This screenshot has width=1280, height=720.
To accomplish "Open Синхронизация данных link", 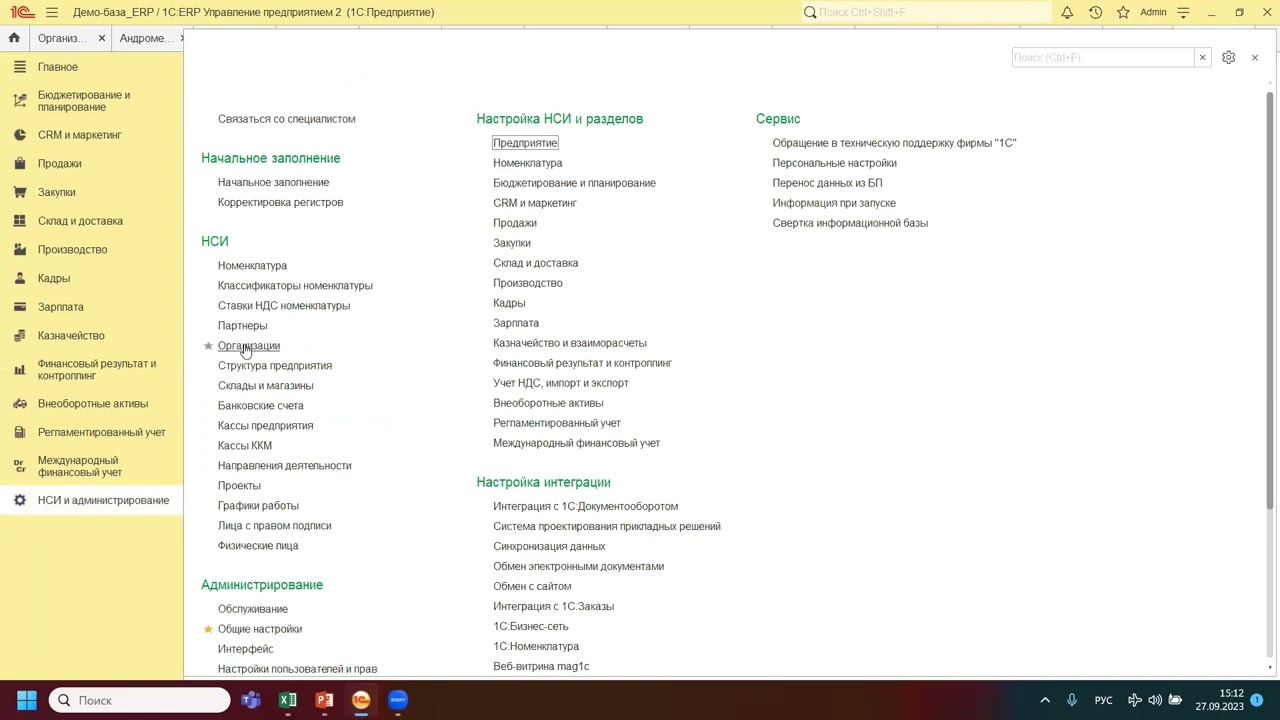I will (548, 546).
